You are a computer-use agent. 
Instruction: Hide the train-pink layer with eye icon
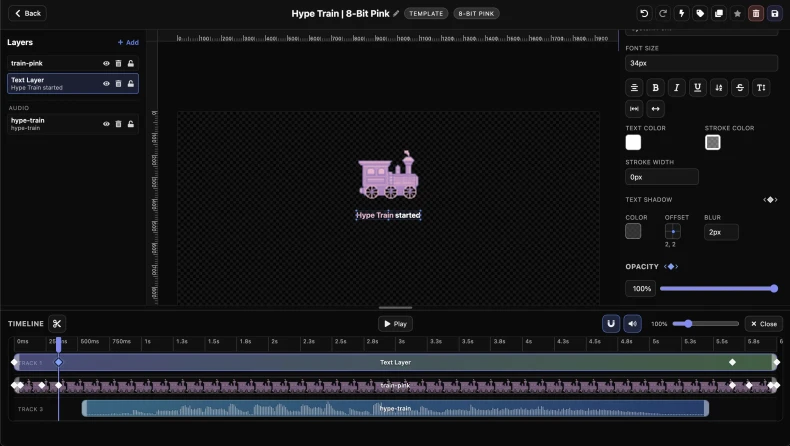106,63
